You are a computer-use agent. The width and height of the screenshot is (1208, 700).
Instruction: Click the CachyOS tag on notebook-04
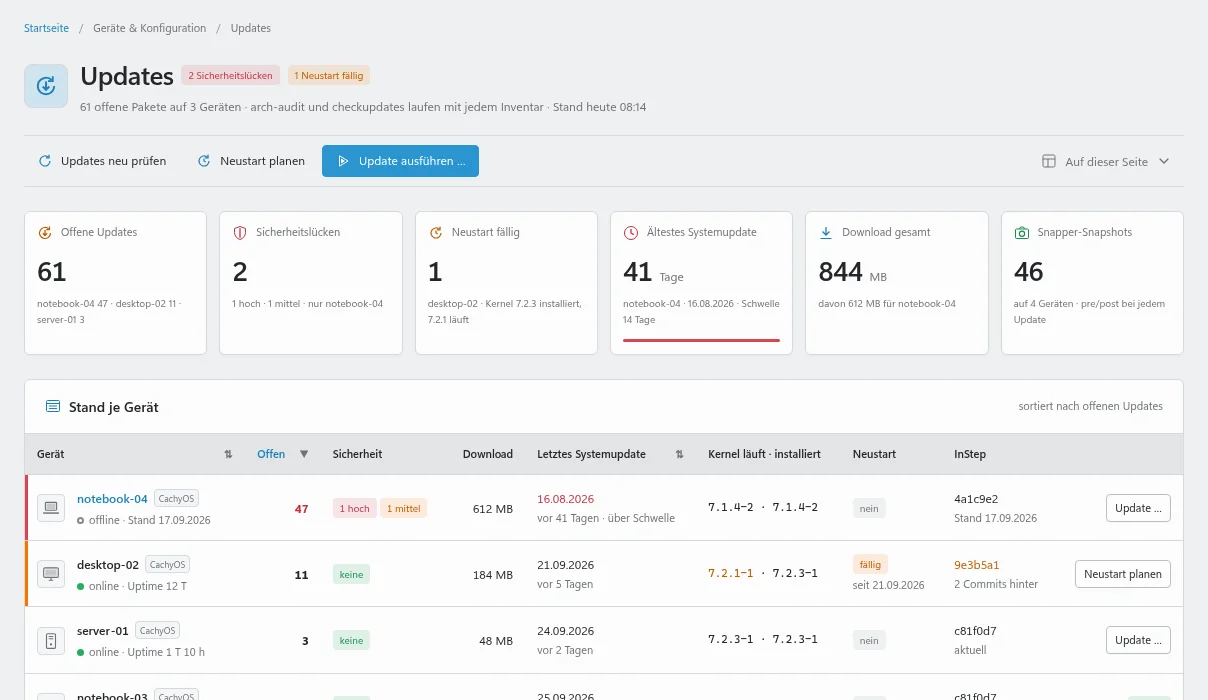click(176, 498)
